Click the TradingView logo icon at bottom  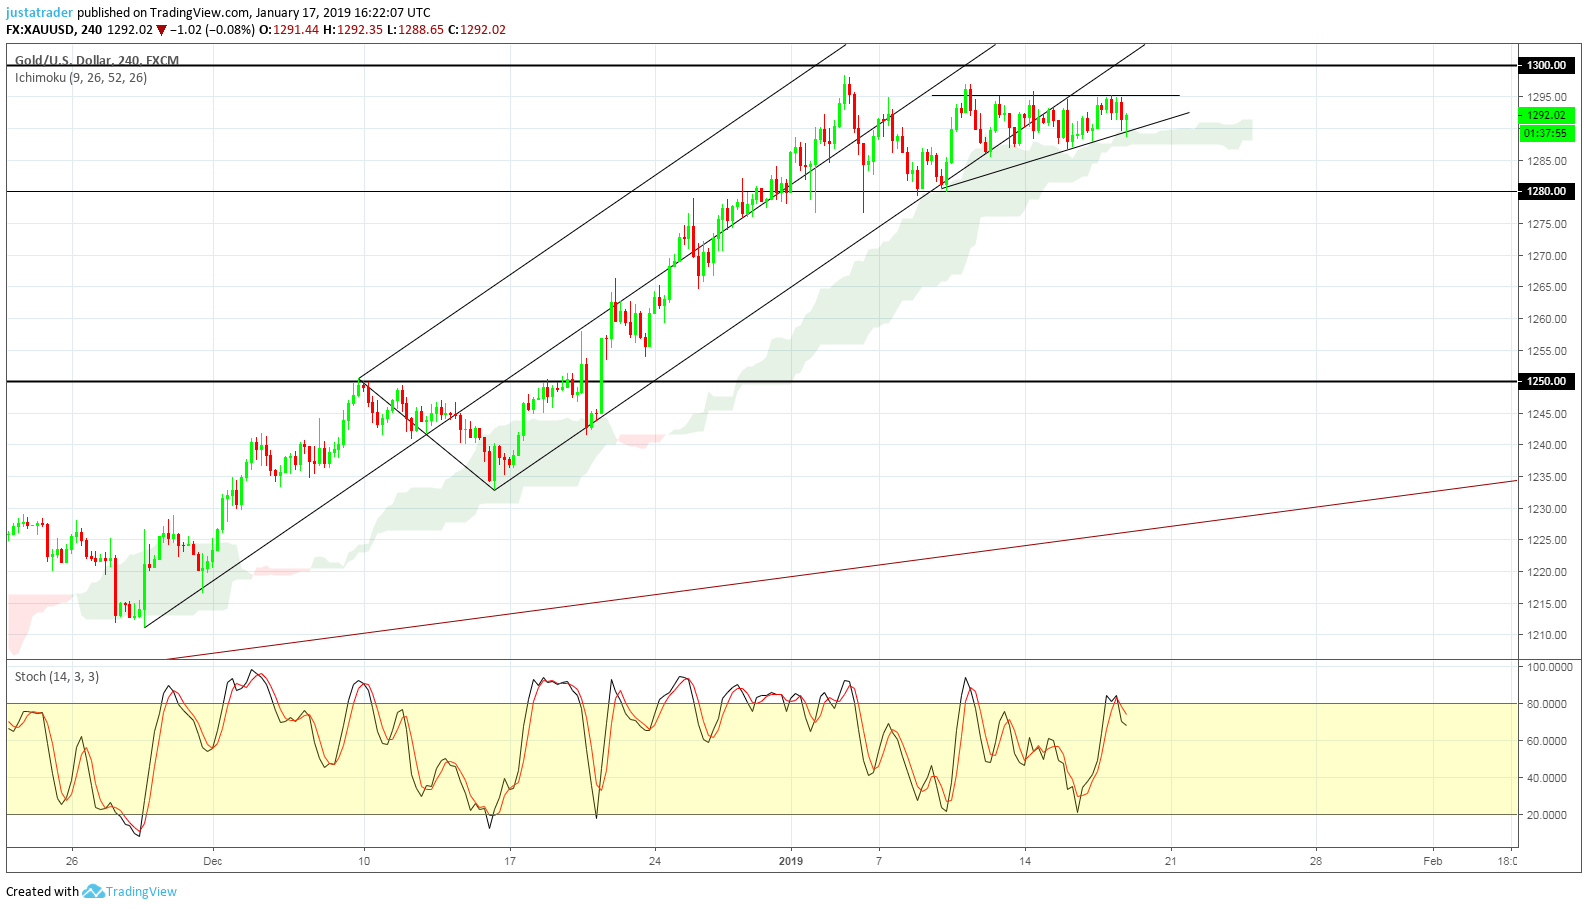93,891
